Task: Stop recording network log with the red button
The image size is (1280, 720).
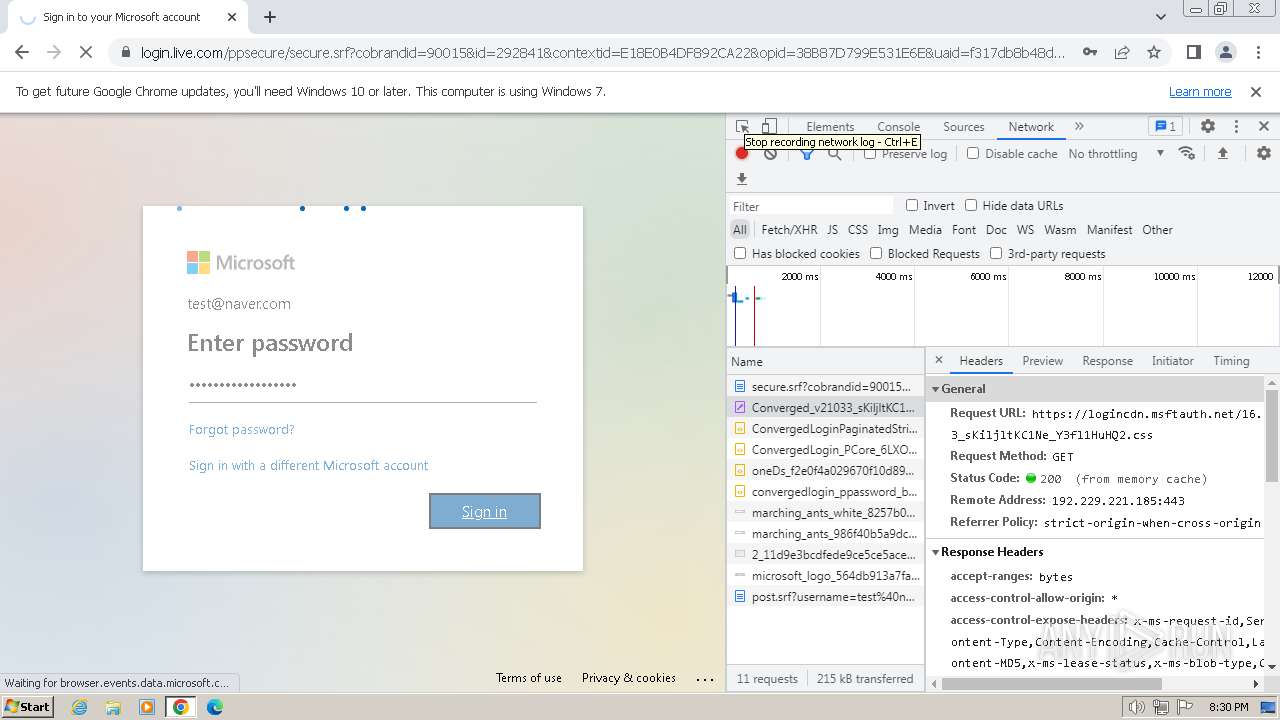Action: pyautogui.click(x=742, y=153)
